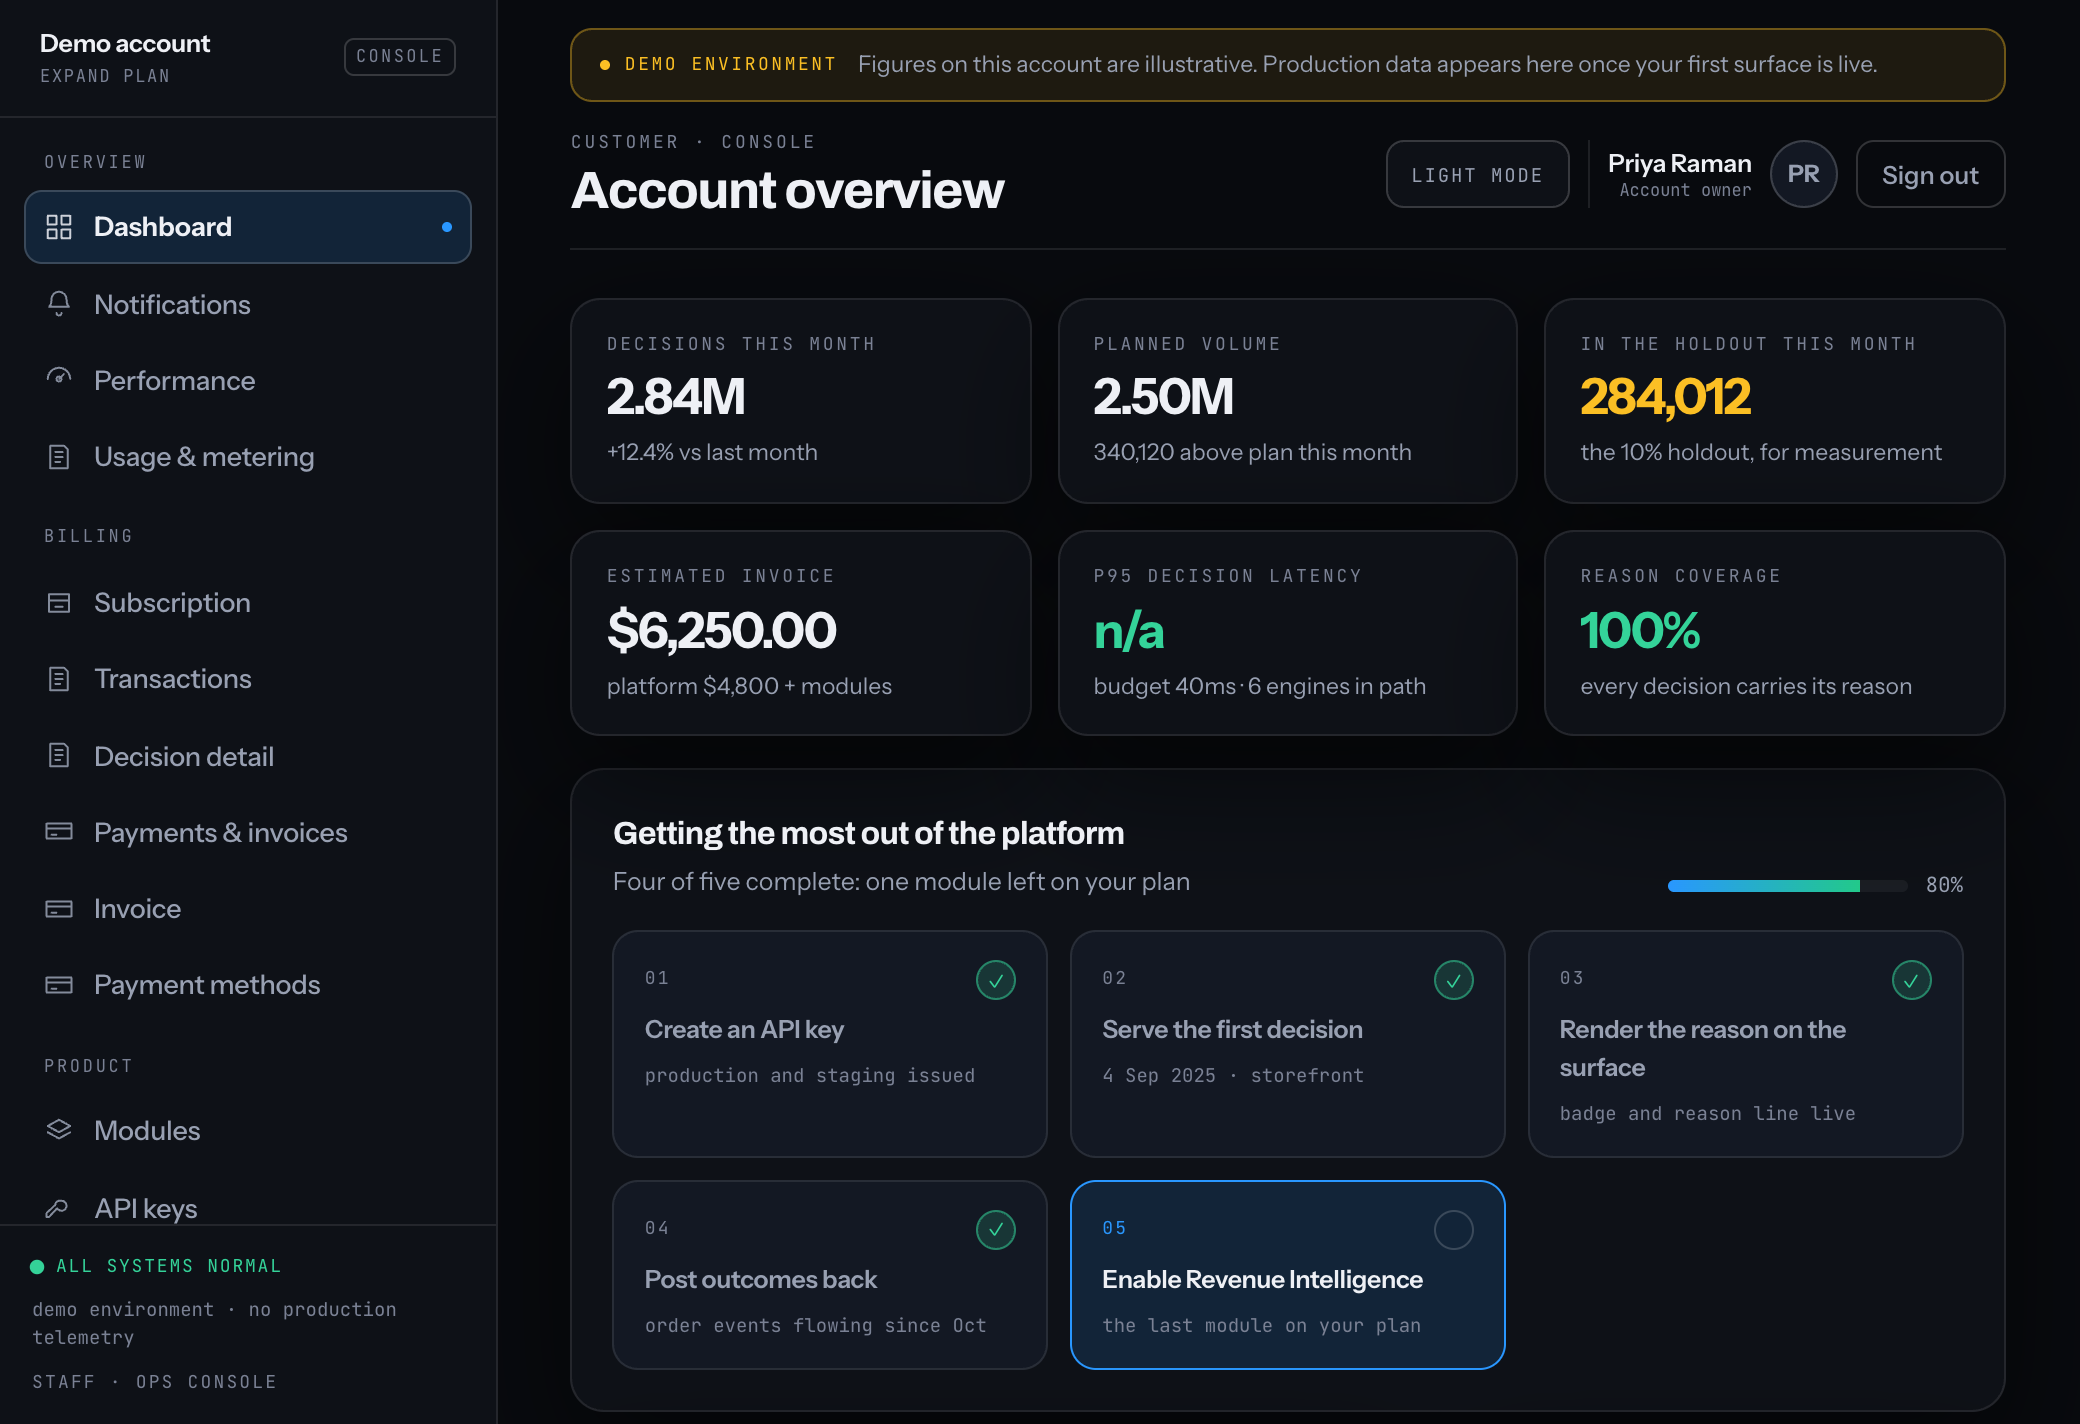This screenshot has height=1424, width=2080.
Task: Click the Decision detail document icon
Action: coord(59,755)
